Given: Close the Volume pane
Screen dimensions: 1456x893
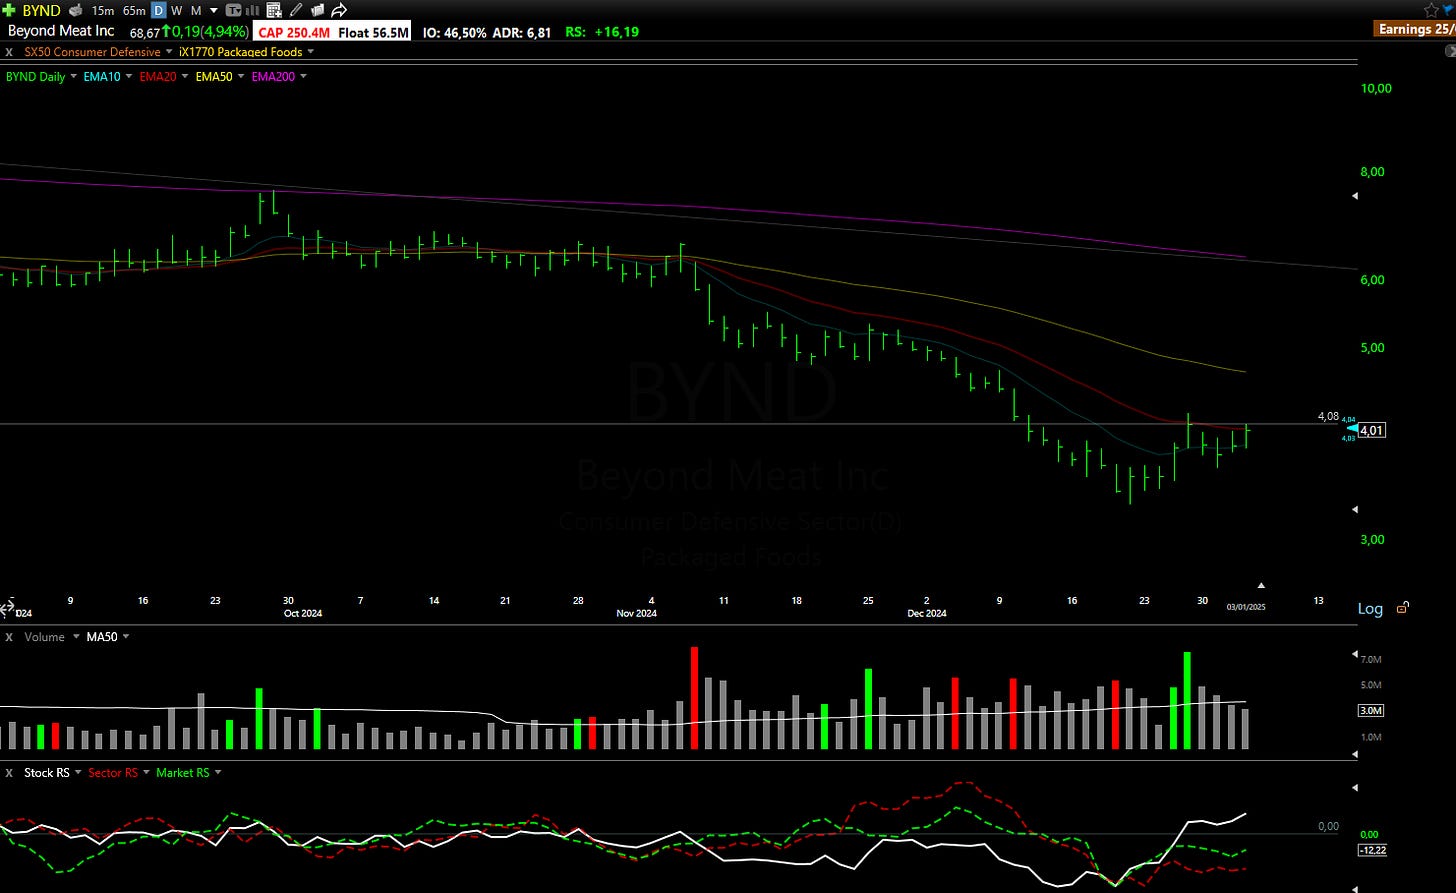Looking at the screenshot, I should click(9, 637).
